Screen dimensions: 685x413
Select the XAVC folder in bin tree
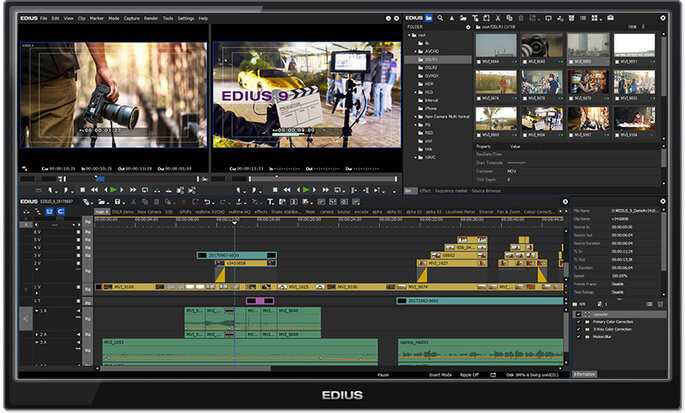(x=432, y=157)
